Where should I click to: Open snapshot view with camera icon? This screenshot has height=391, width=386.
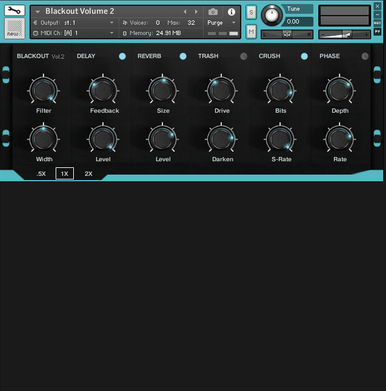tap(213, 12)
